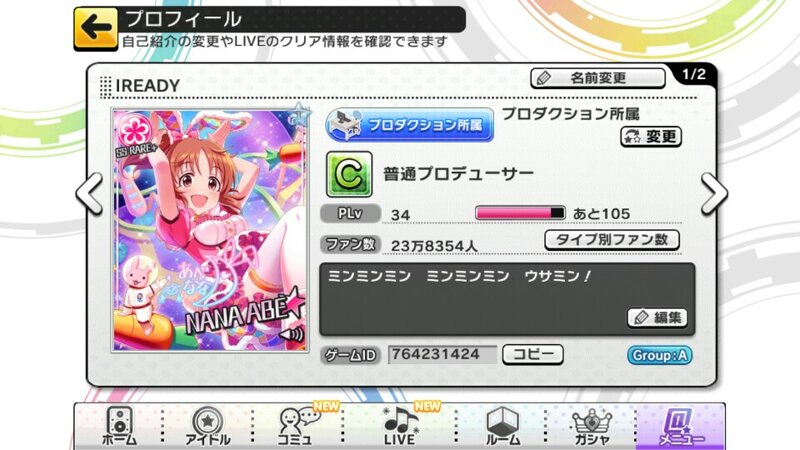Open the メニュー purple tab
Screen dimensions: 800x450
(x=681, y=427)
